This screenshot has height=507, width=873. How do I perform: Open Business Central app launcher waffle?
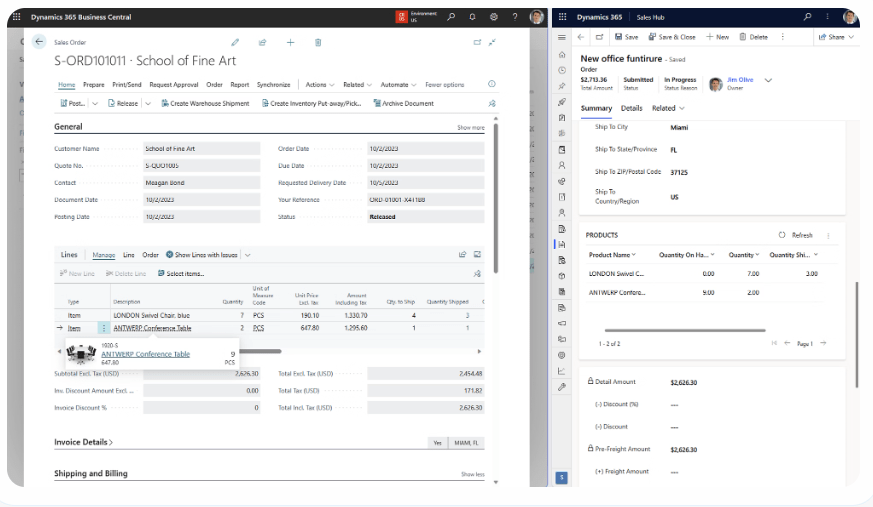(17, 17)
